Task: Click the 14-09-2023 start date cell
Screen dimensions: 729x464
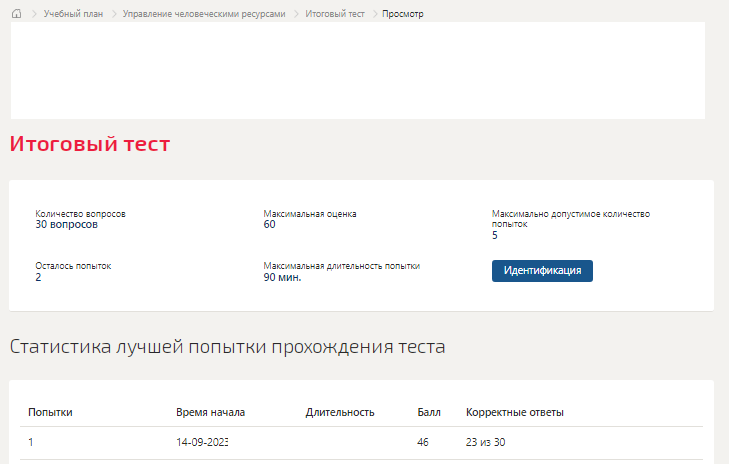Action: coord(202,442)
